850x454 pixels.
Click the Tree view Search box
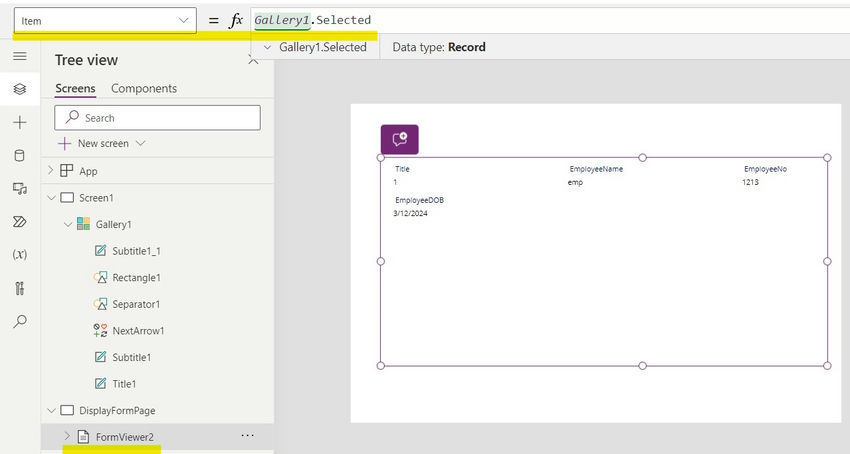pos(157,118)
